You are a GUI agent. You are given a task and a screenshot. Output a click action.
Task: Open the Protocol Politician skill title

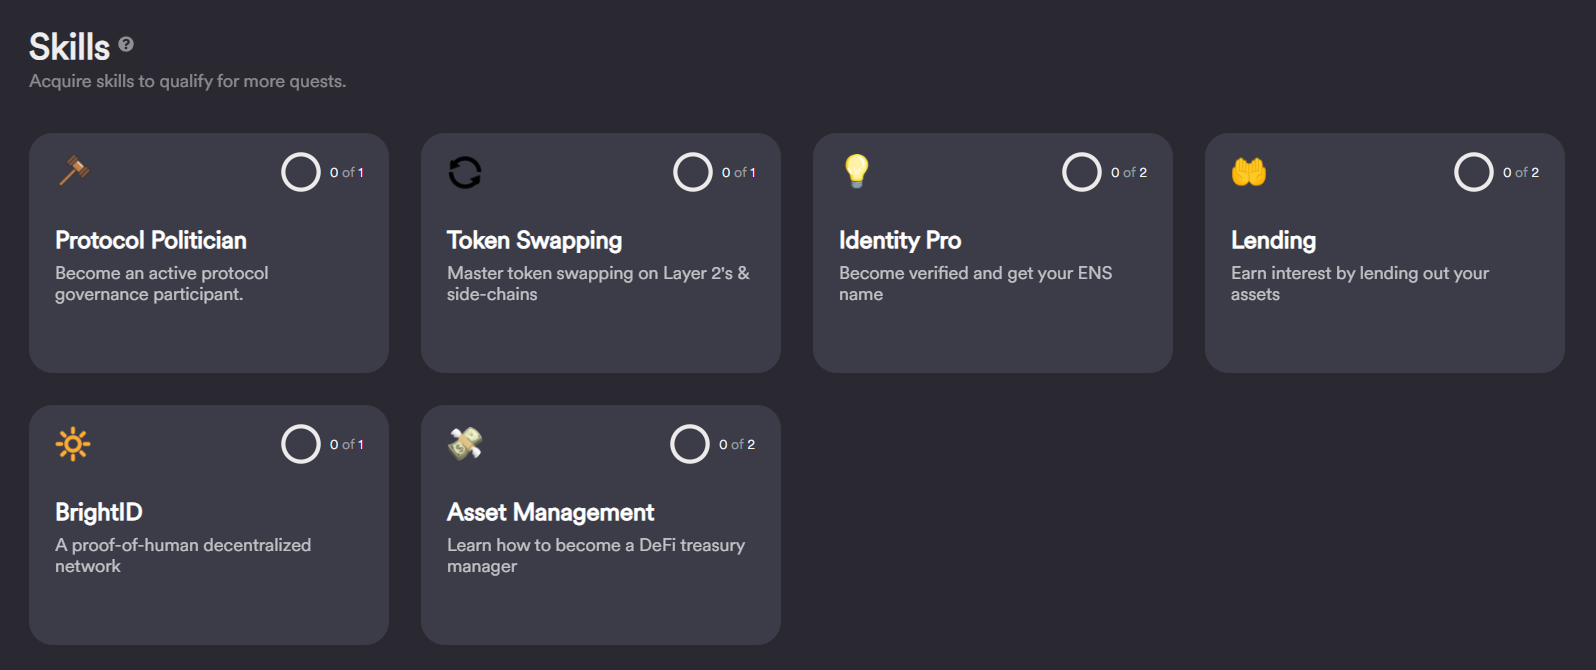(x=151, y=240)
